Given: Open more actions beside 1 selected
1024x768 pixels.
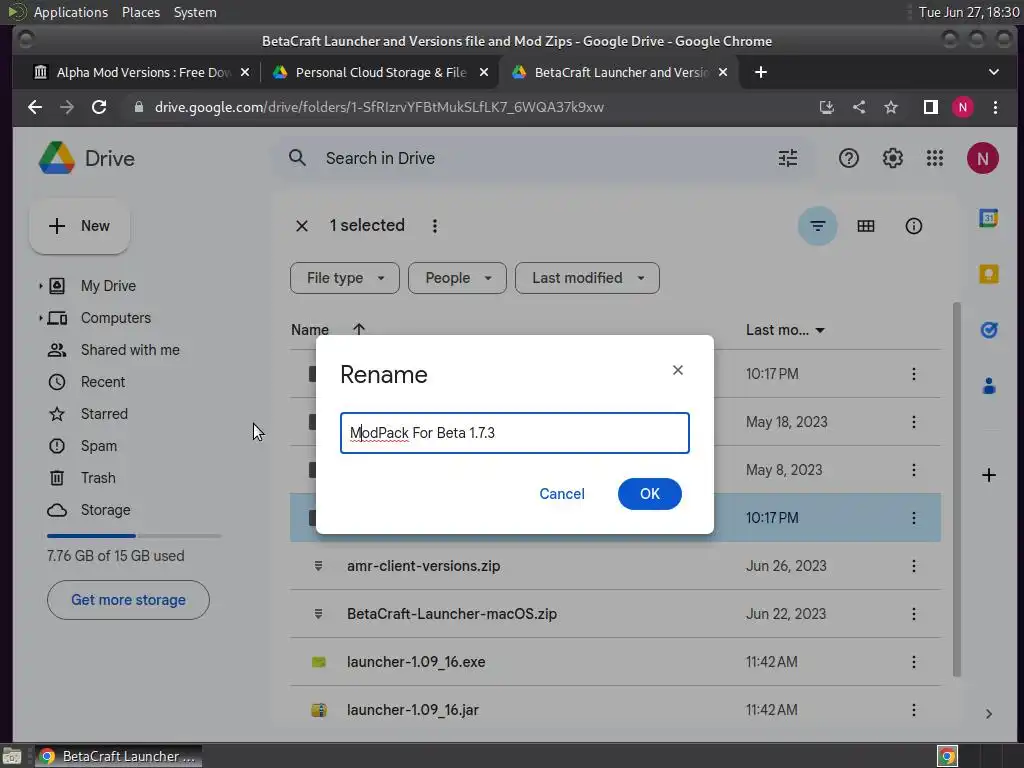Looking at the screenshot, I should click(x=434, y=226).
